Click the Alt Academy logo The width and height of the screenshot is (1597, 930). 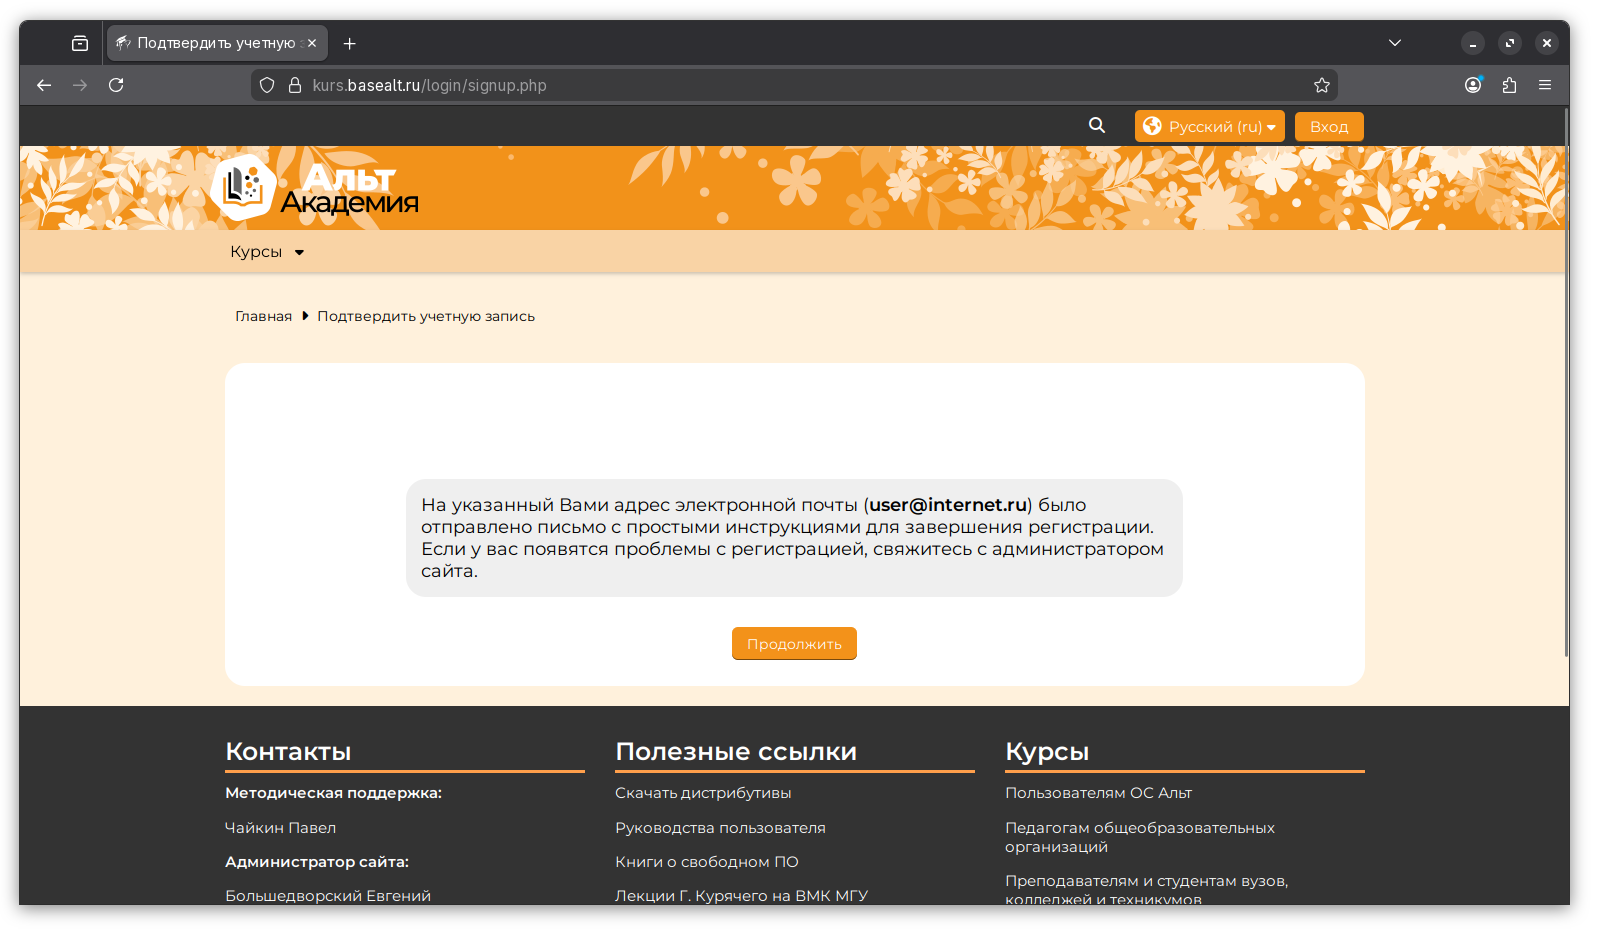point(315,188)
